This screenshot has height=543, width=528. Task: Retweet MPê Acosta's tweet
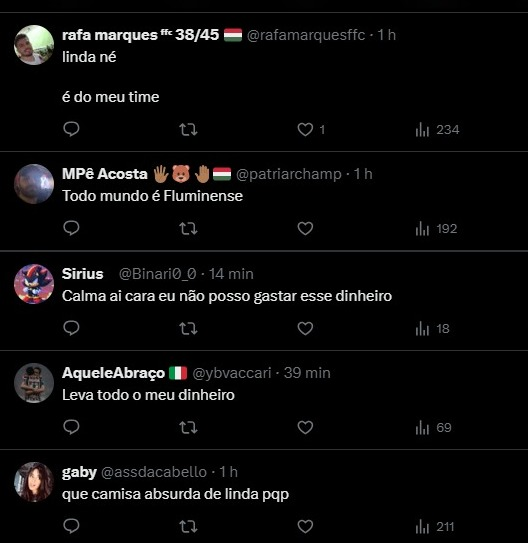(188, 229)
